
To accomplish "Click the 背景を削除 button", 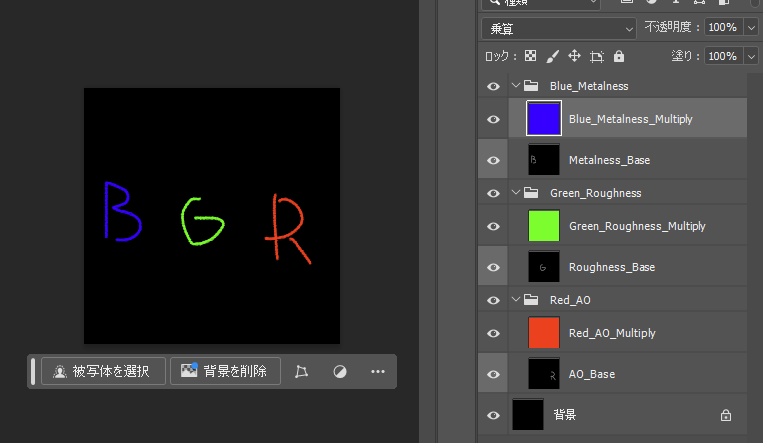I will click(x=225, y=371).
